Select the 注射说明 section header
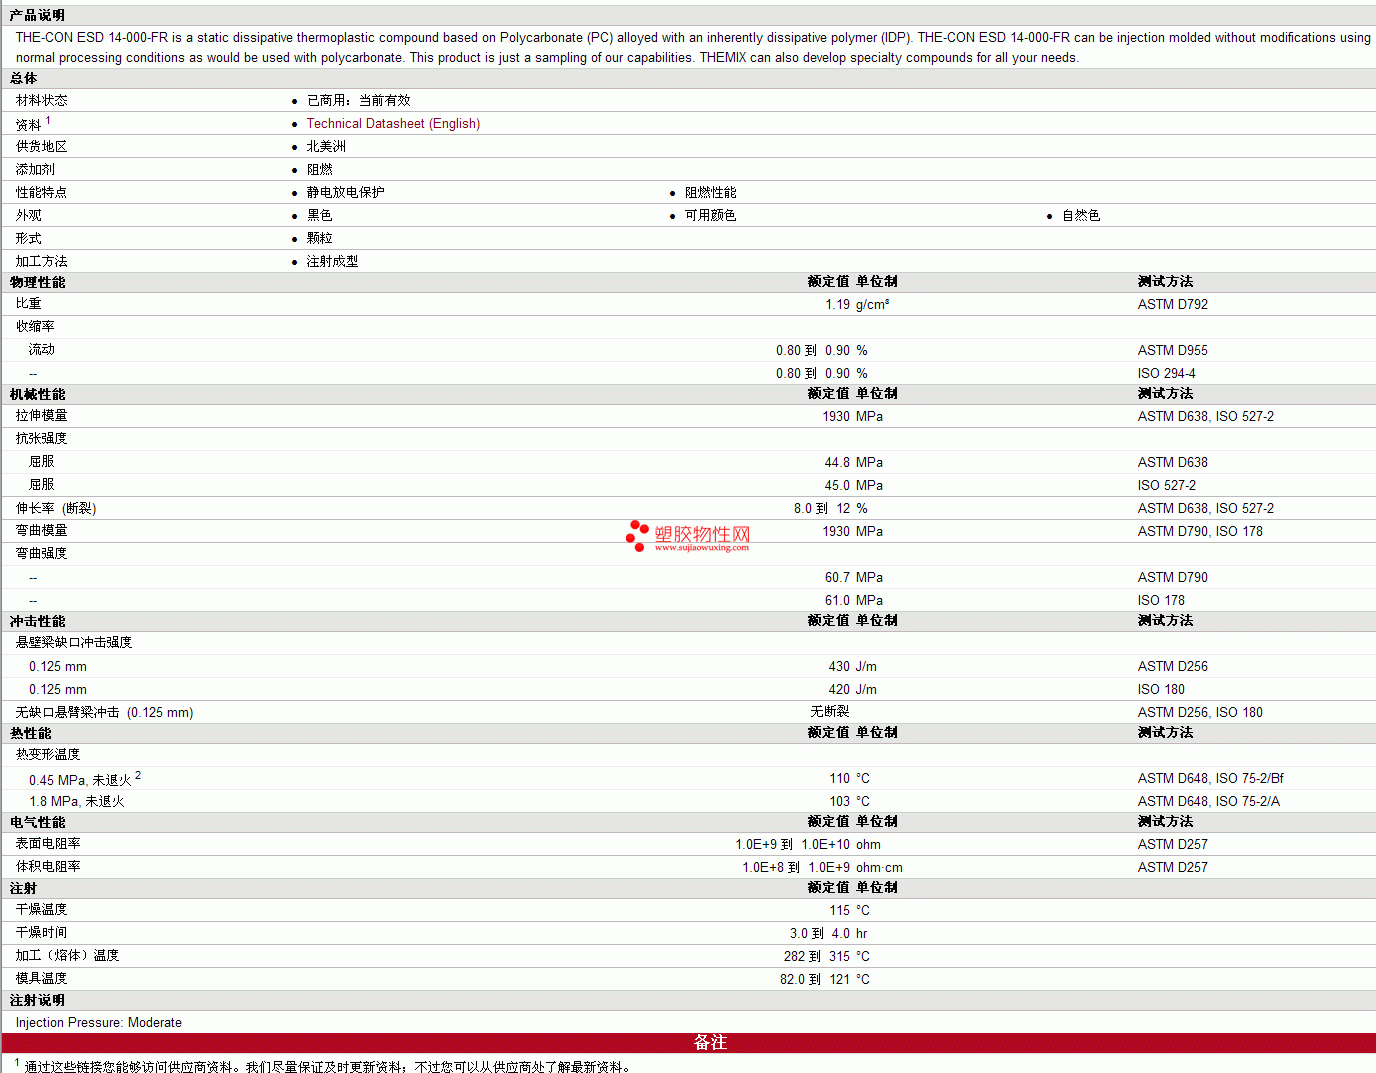Image resolution: width=1376 pixels, height=1073 pixels. click(37, 1000)
